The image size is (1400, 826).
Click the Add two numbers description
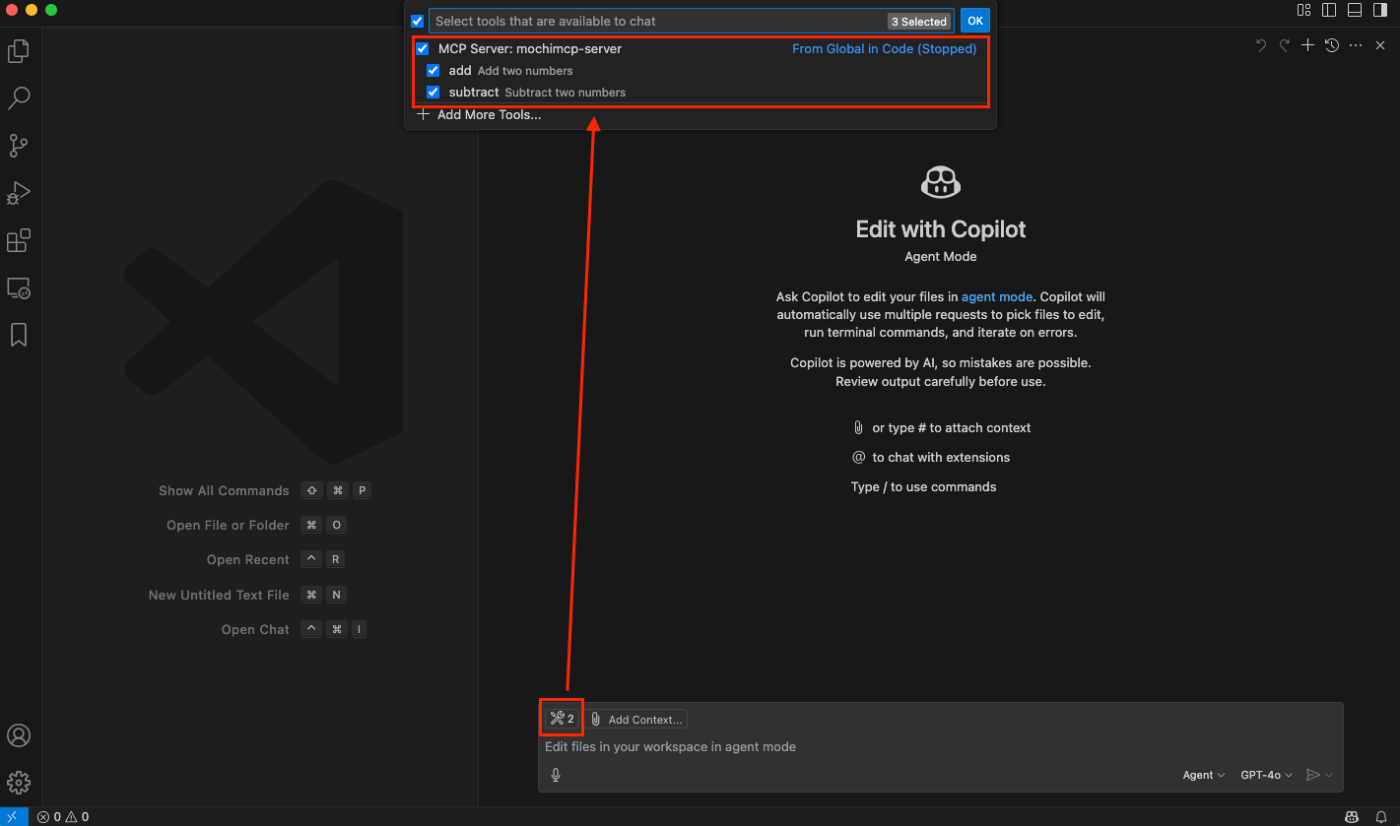pos(525,71)
